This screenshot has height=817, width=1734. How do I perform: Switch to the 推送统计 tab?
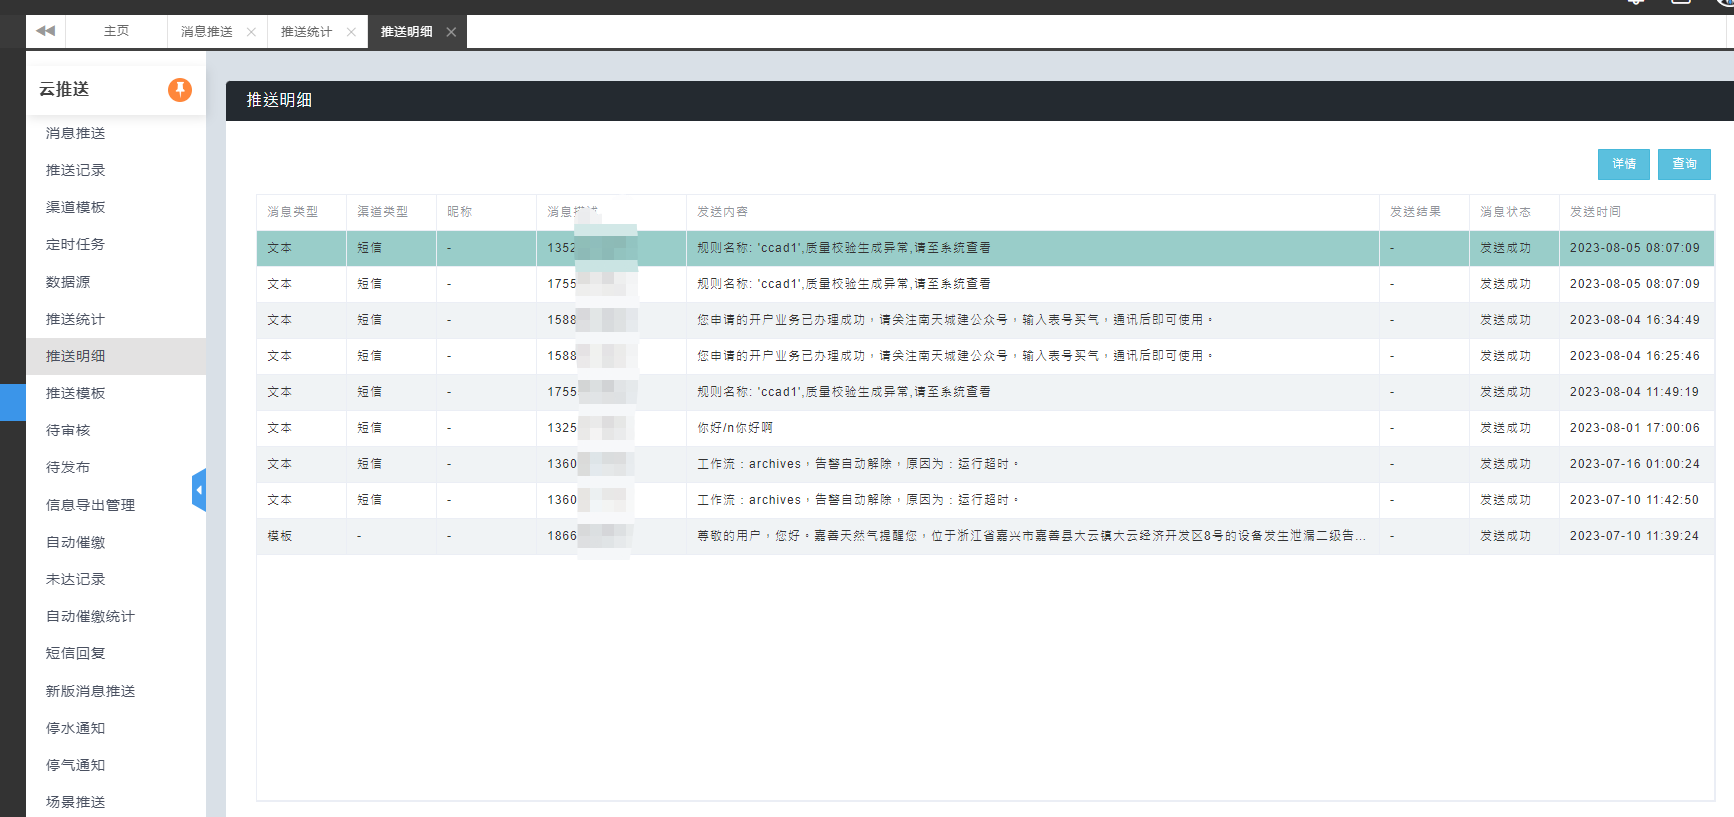pyautogui.click(x=306, y=32)
